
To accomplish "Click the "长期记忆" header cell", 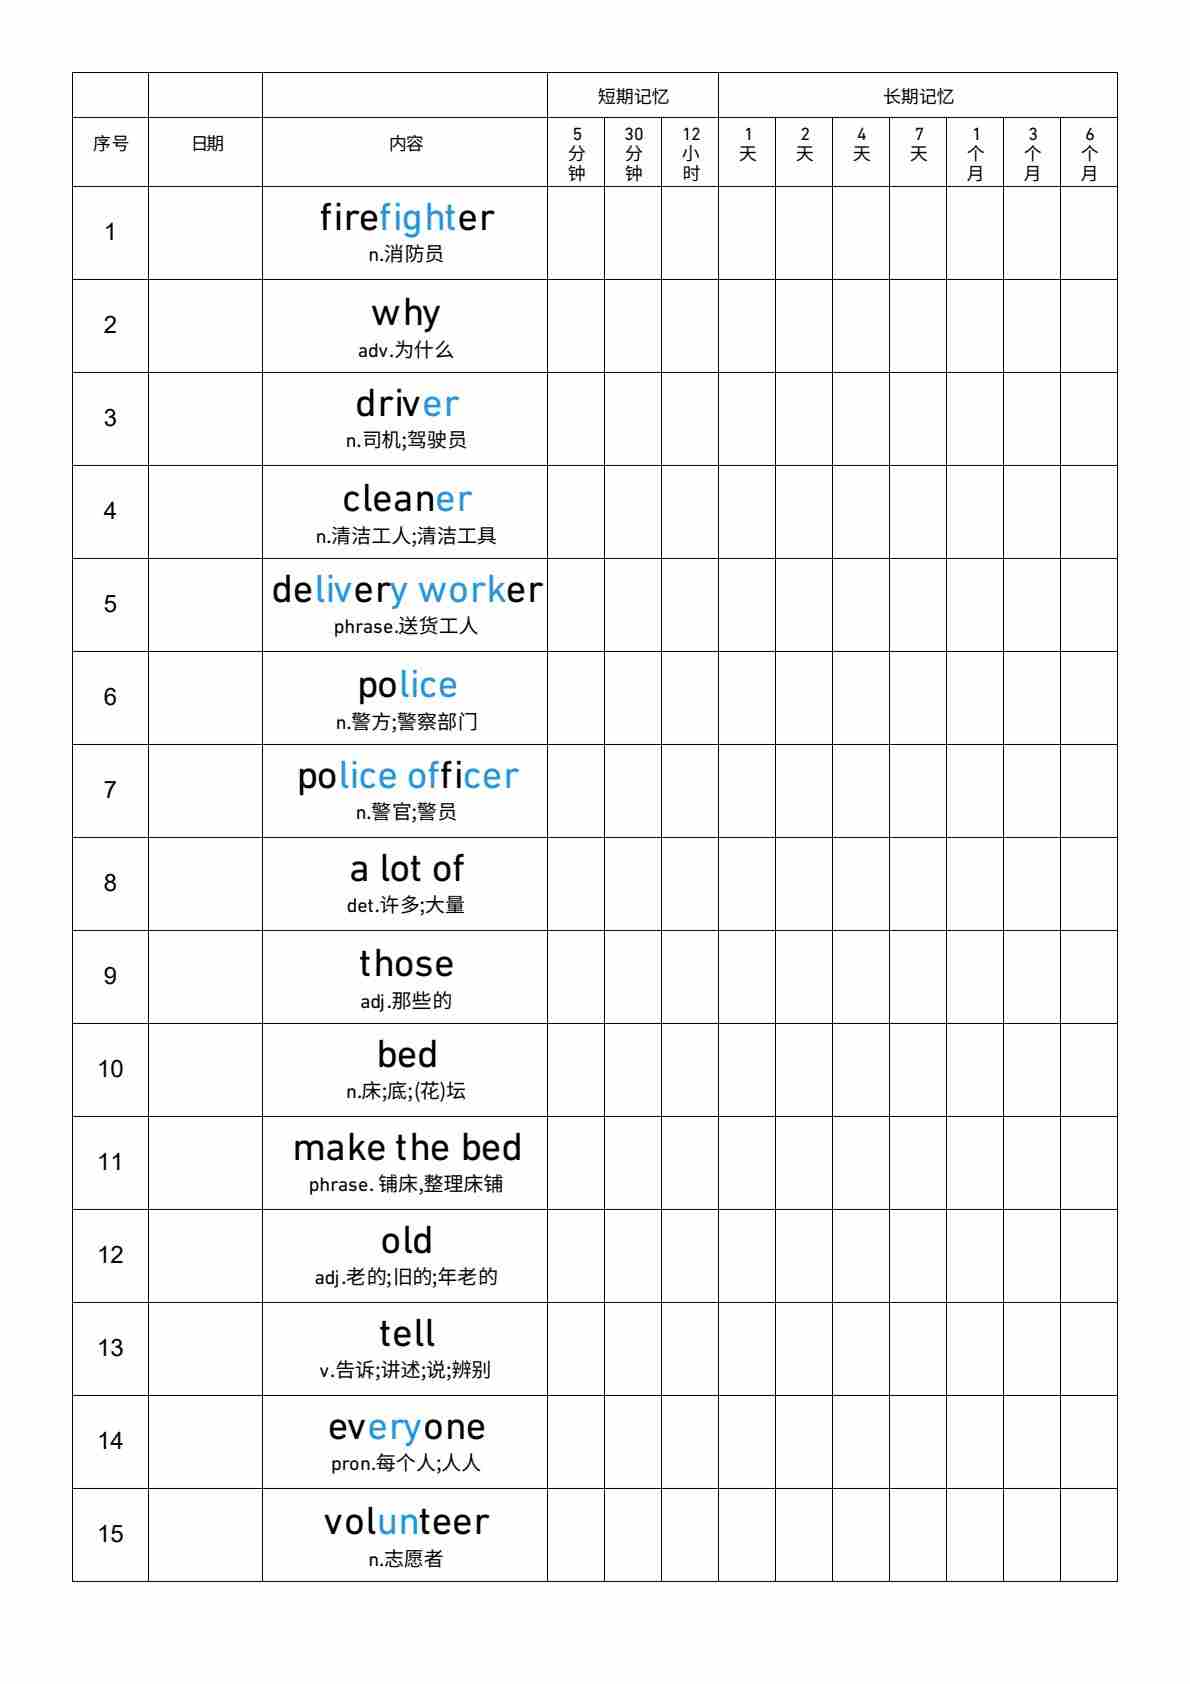I will coord(917,96).
